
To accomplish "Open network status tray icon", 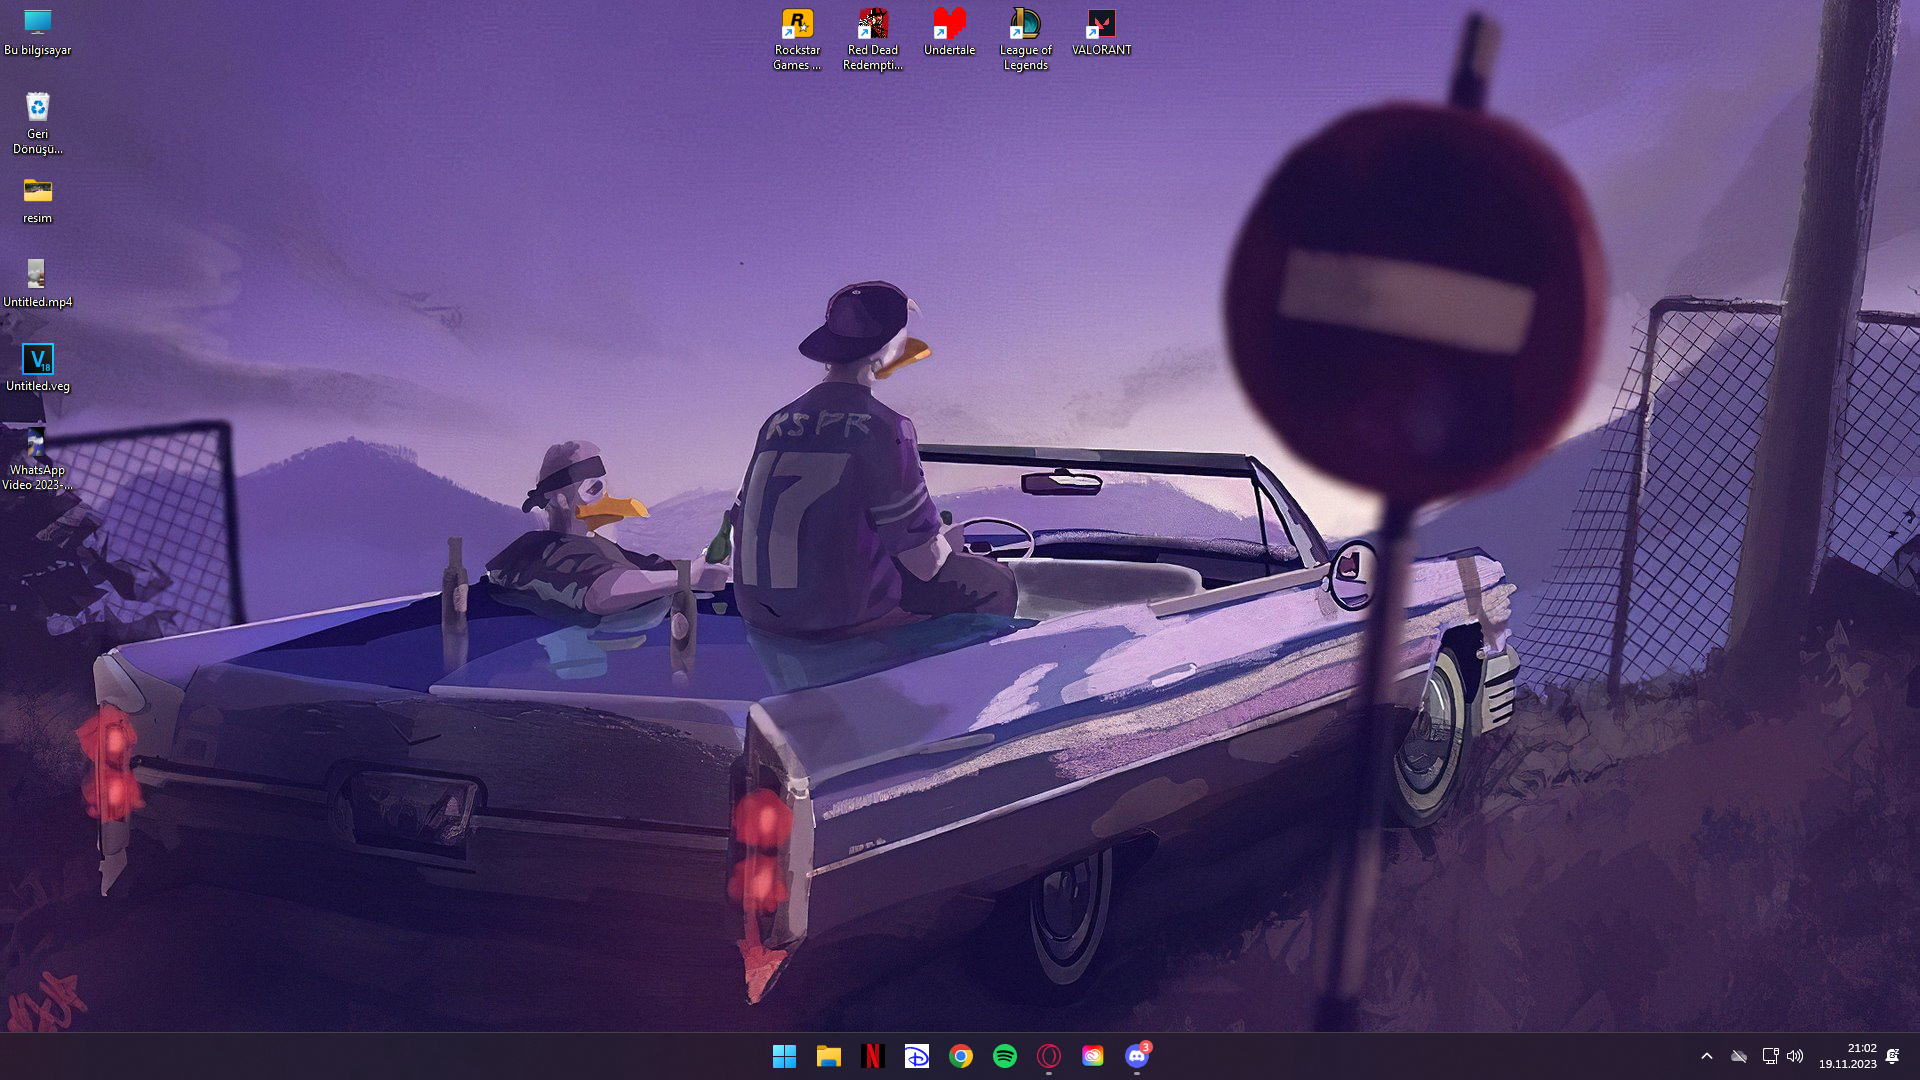I will 1769,1056.
